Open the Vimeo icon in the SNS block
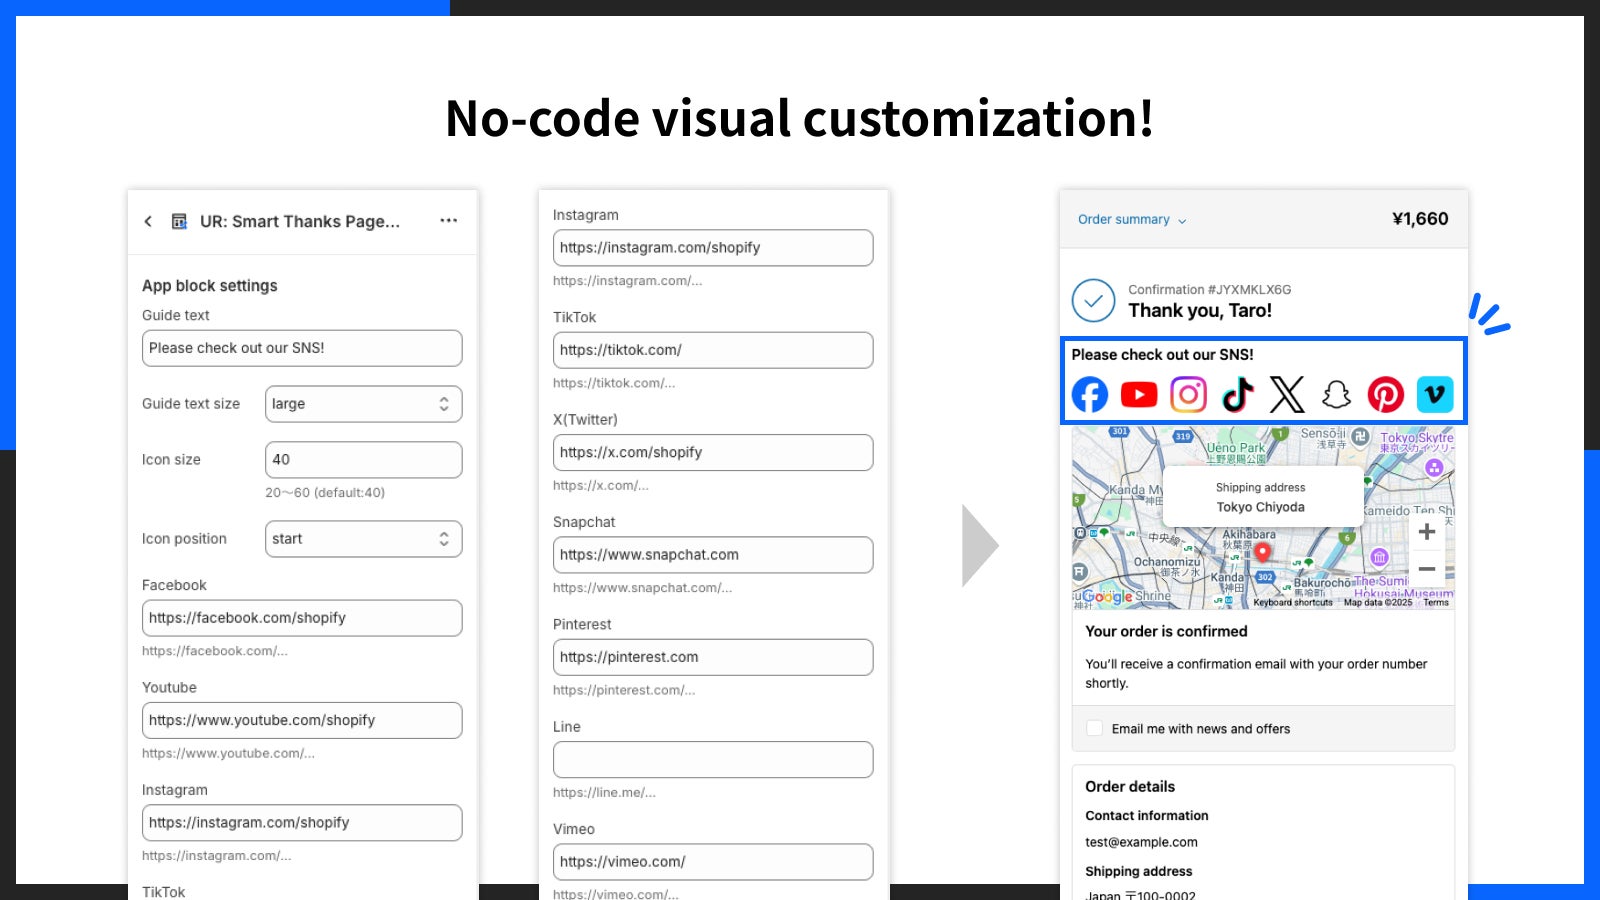 1435,395
